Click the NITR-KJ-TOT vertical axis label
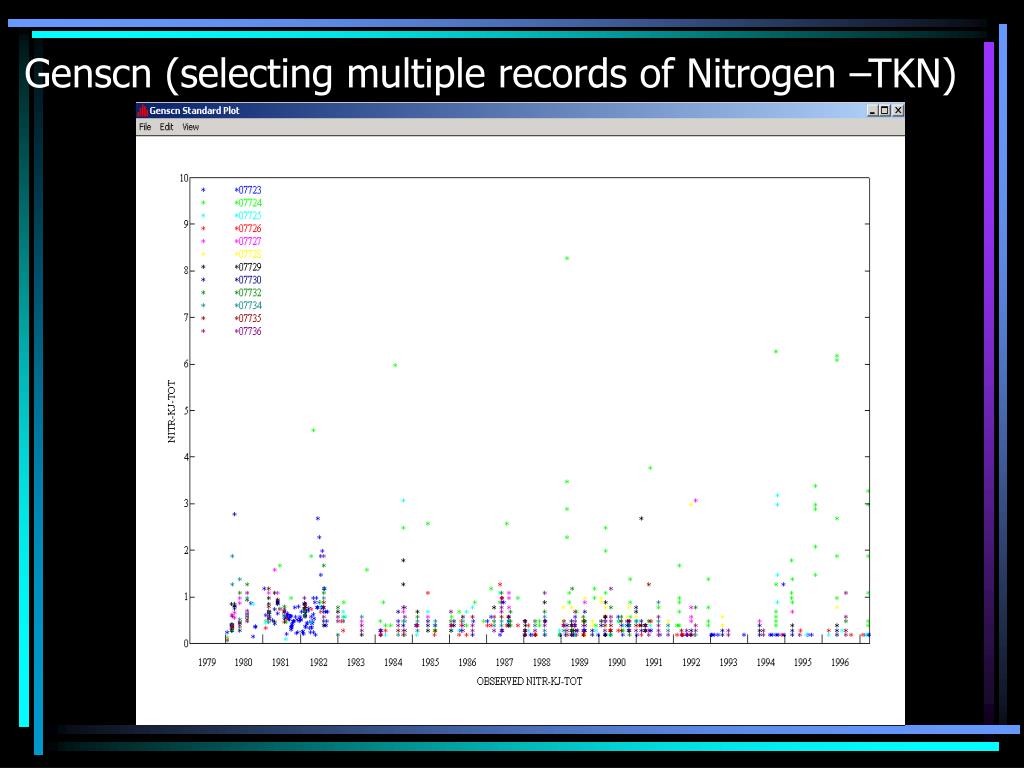Screen dimensions: 1024x768 click(x=172, y=411)
